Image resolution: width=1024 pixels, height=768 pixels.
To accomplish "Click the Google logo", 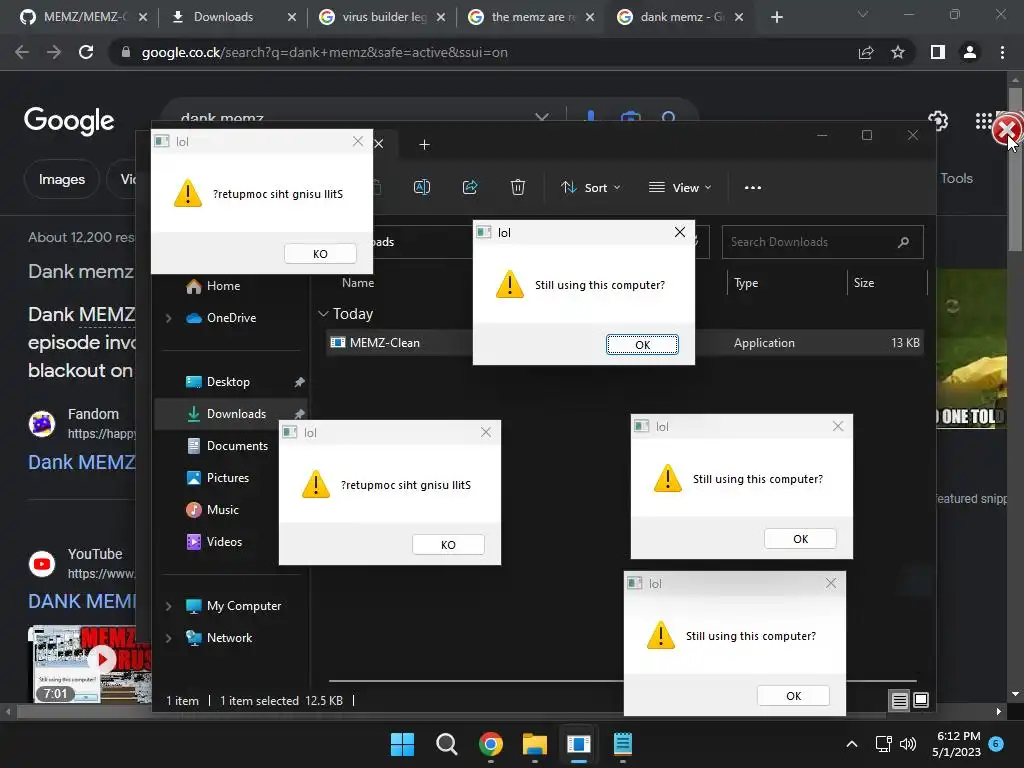I will (x=69, y=120).
